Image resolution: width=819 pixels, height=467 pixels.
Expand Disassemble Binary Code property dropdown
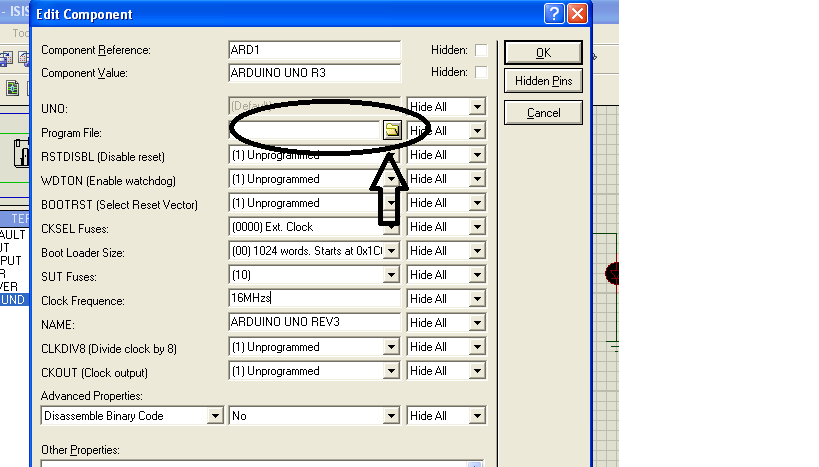pyautogui.click(x=215, y=416)
